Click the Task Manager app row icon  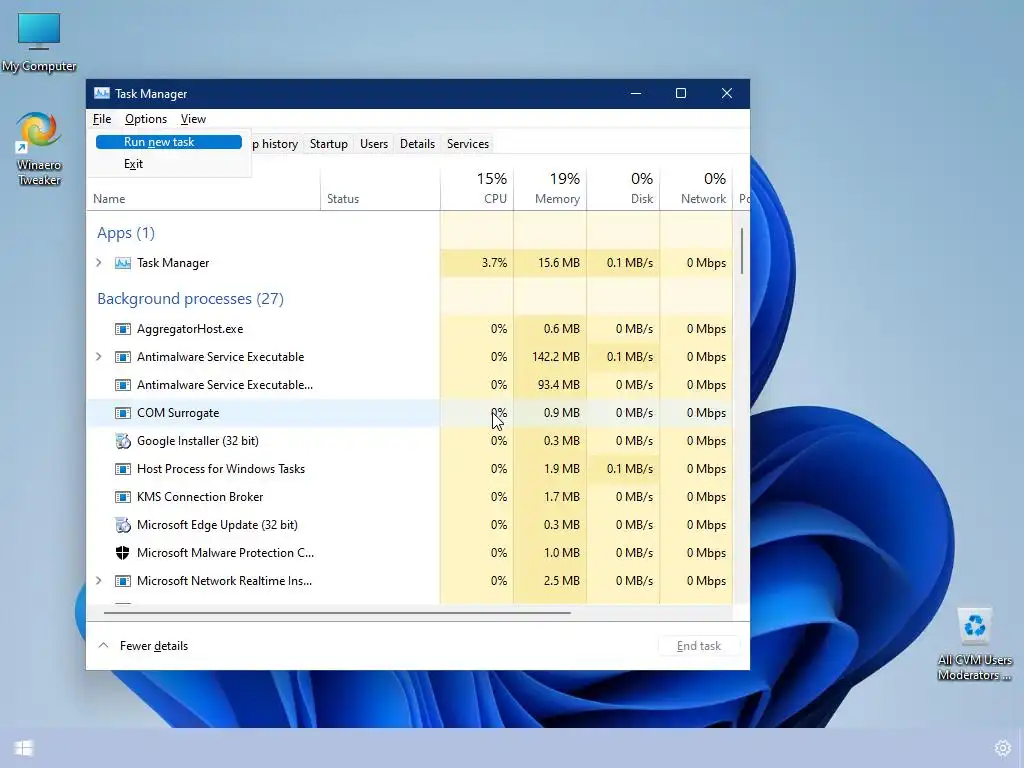tap(122, 263)
